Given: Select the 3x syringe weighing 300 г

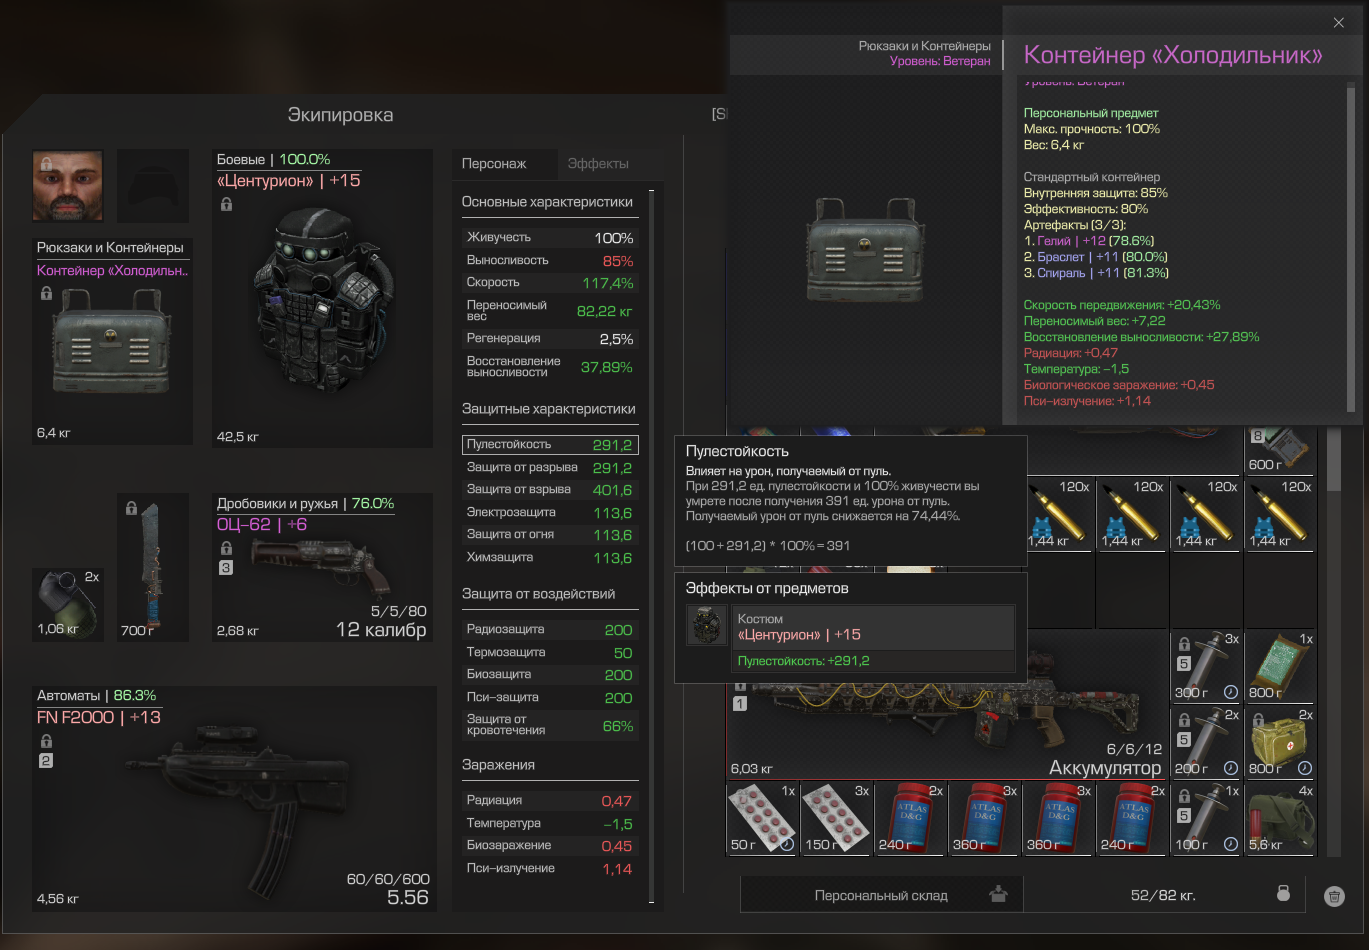Looking at the screenshot, I should coord(1207,666).
